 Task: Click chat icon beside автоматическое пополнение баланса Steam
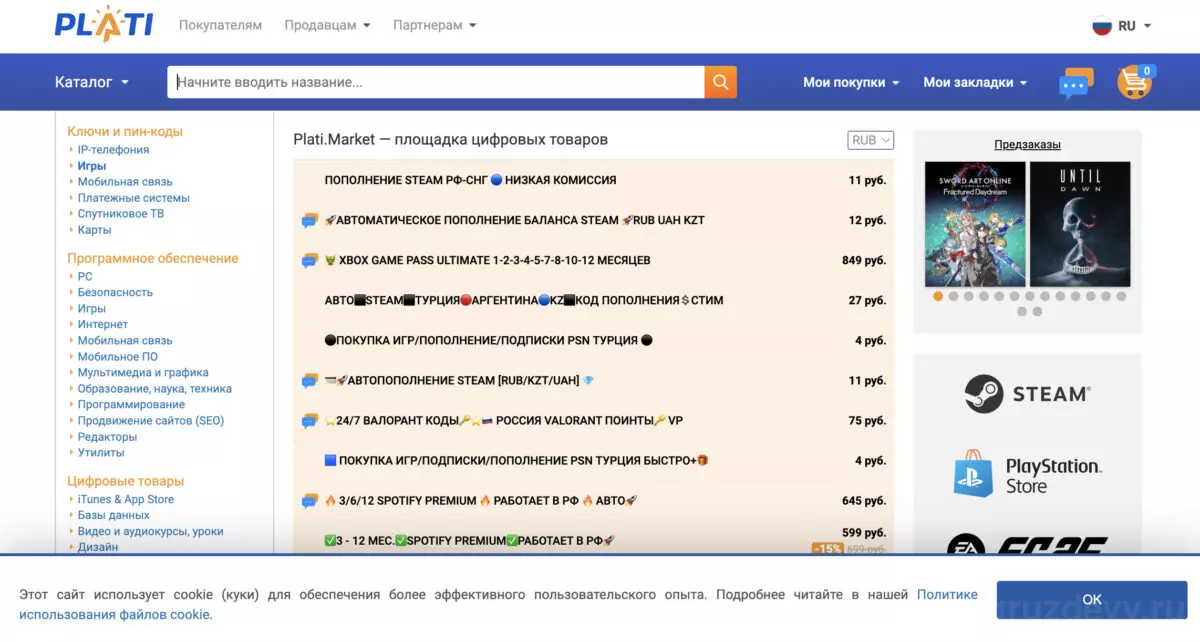tap(310, 221)
